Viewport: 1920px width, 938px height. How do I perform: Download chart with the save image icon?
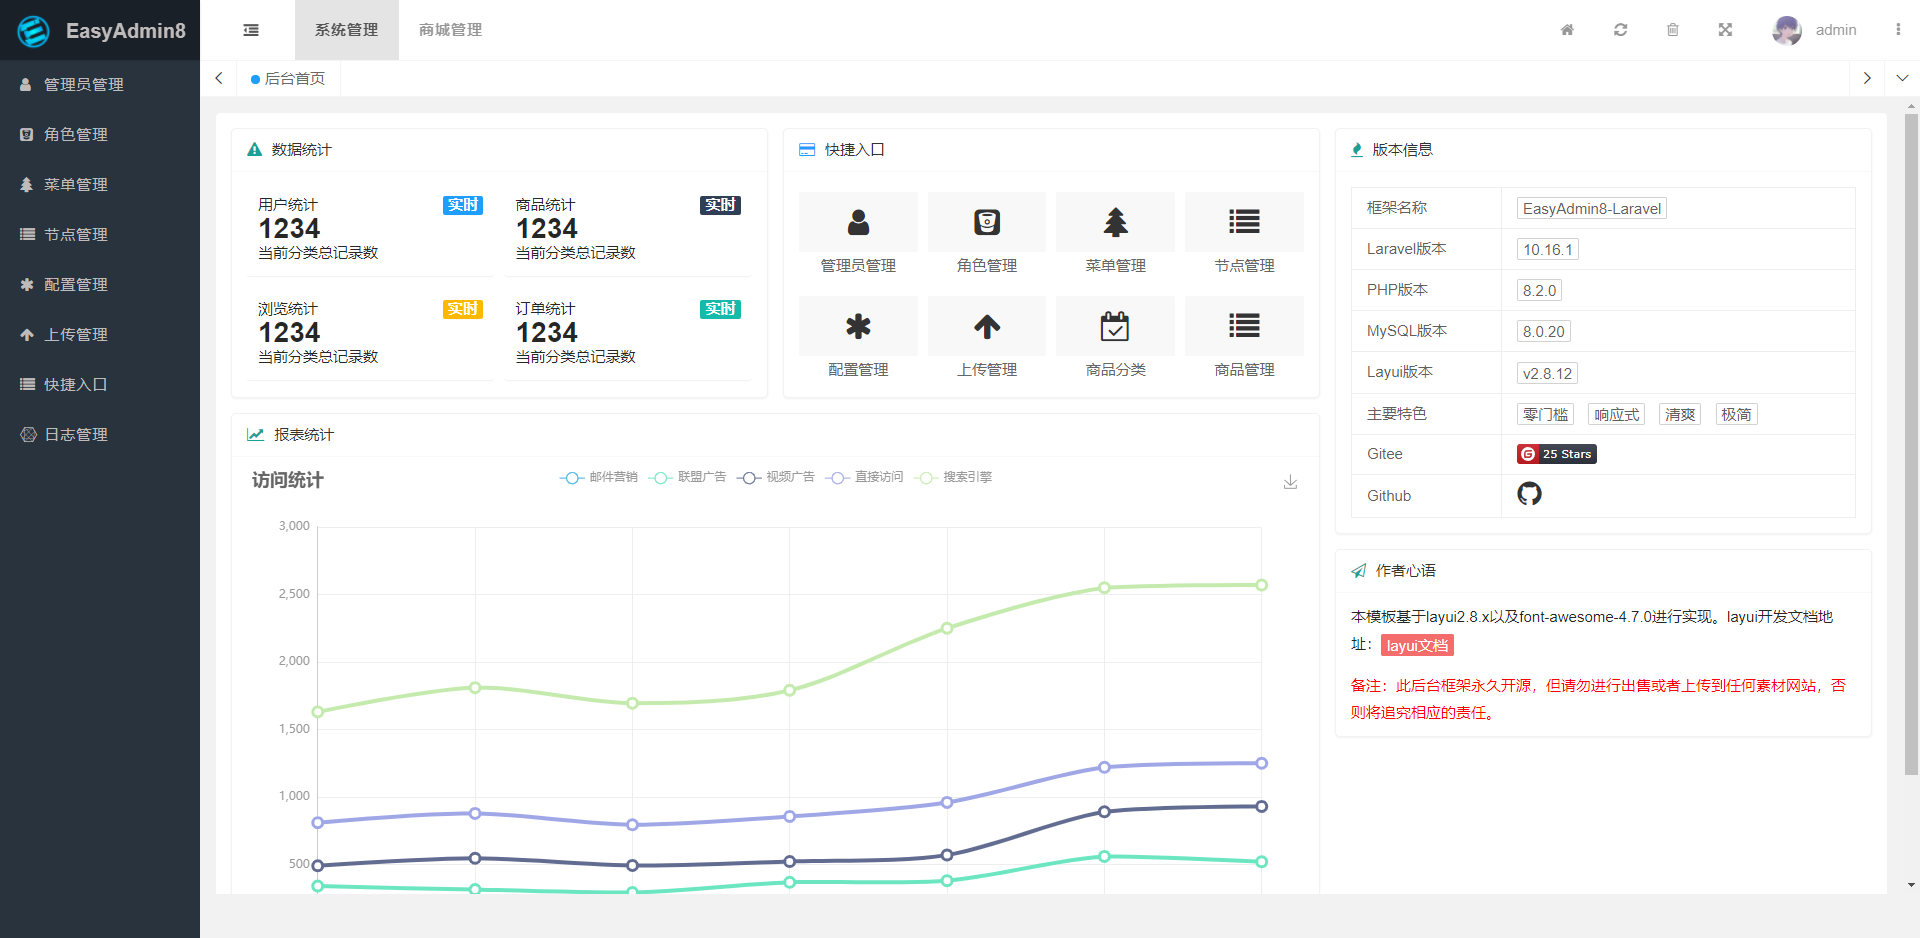click(x=1290, y=482)
